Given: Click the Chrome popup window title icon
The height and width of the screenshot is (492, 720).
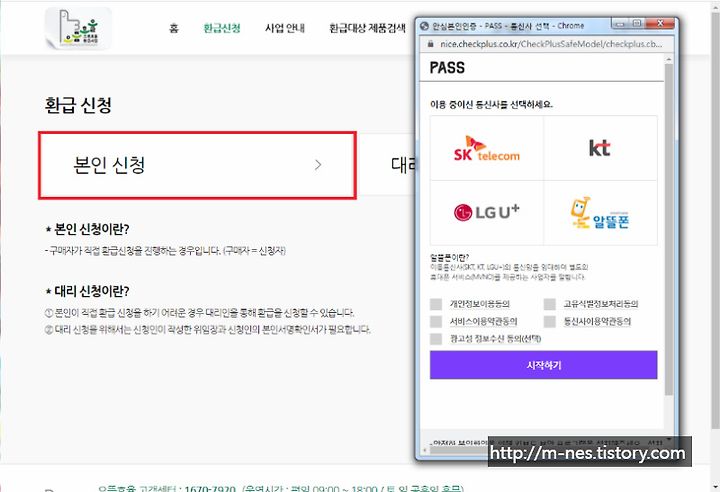Looking at the screenshot, I should pyautogui.click(x=425, y=26).
